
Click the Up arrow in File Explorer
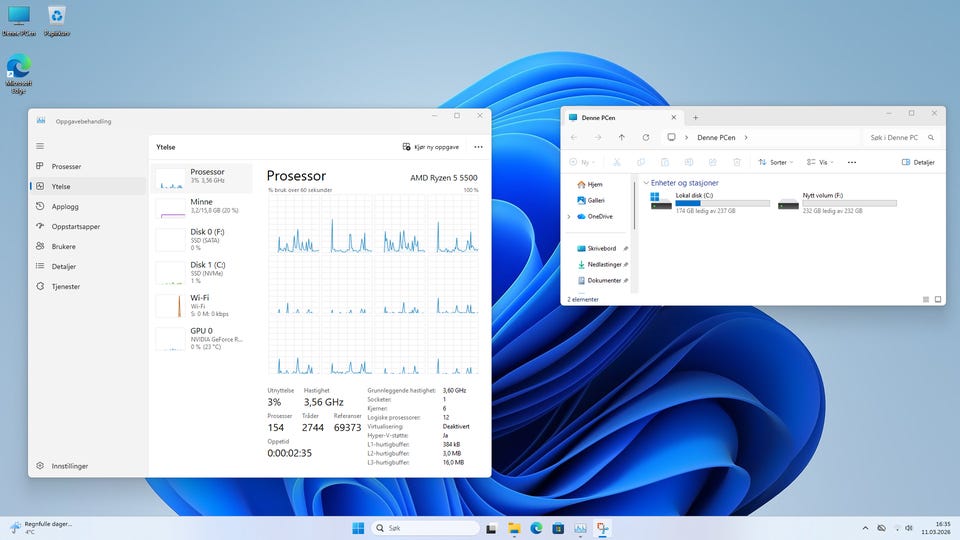pos(622,137)
